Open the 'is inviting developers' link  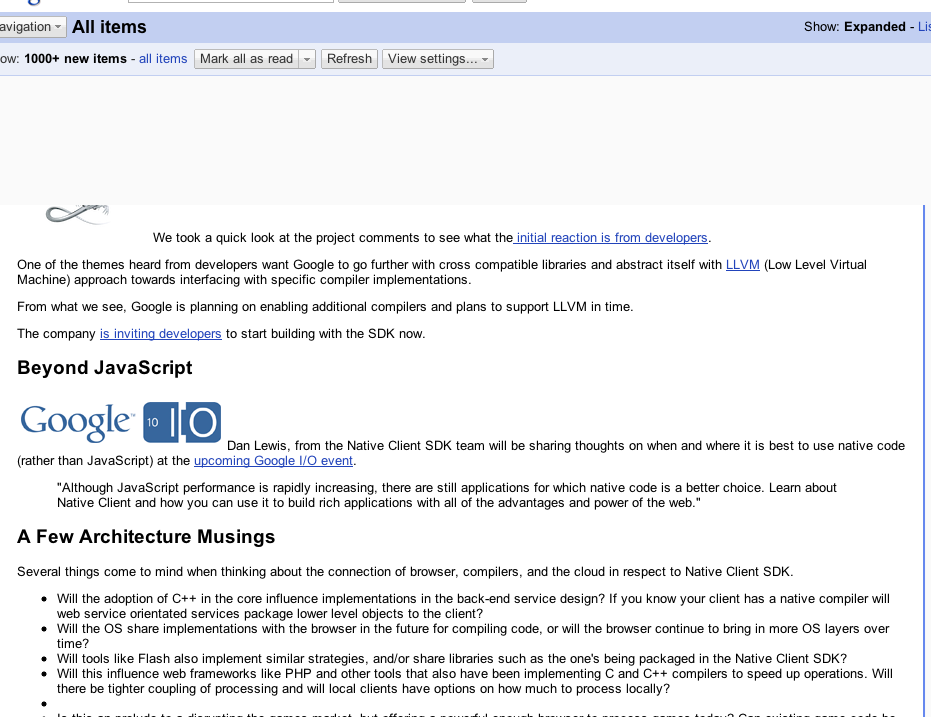click(x=160, y=334)
